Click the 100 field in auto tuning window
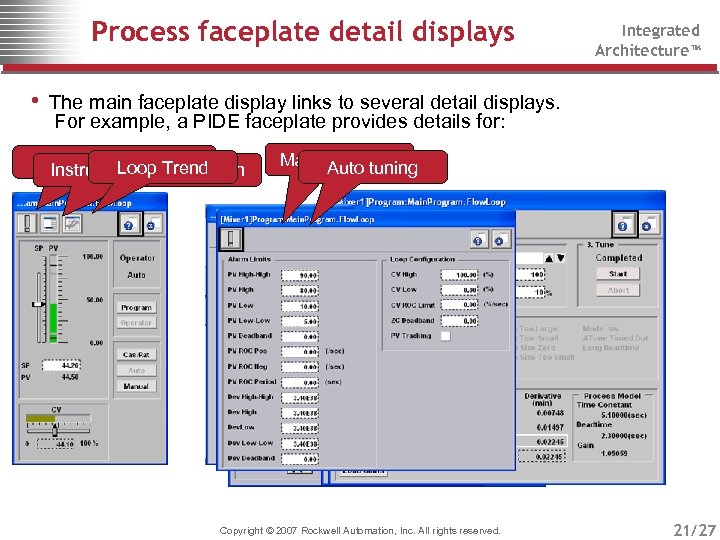Image resolution: width=720 pixels, height=540 pixels. pos(531,275)
